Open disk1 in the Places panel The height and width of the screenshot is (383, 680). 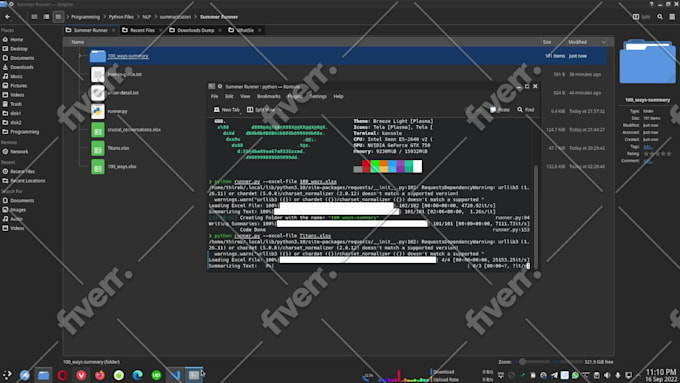click(x=12, y=113)
